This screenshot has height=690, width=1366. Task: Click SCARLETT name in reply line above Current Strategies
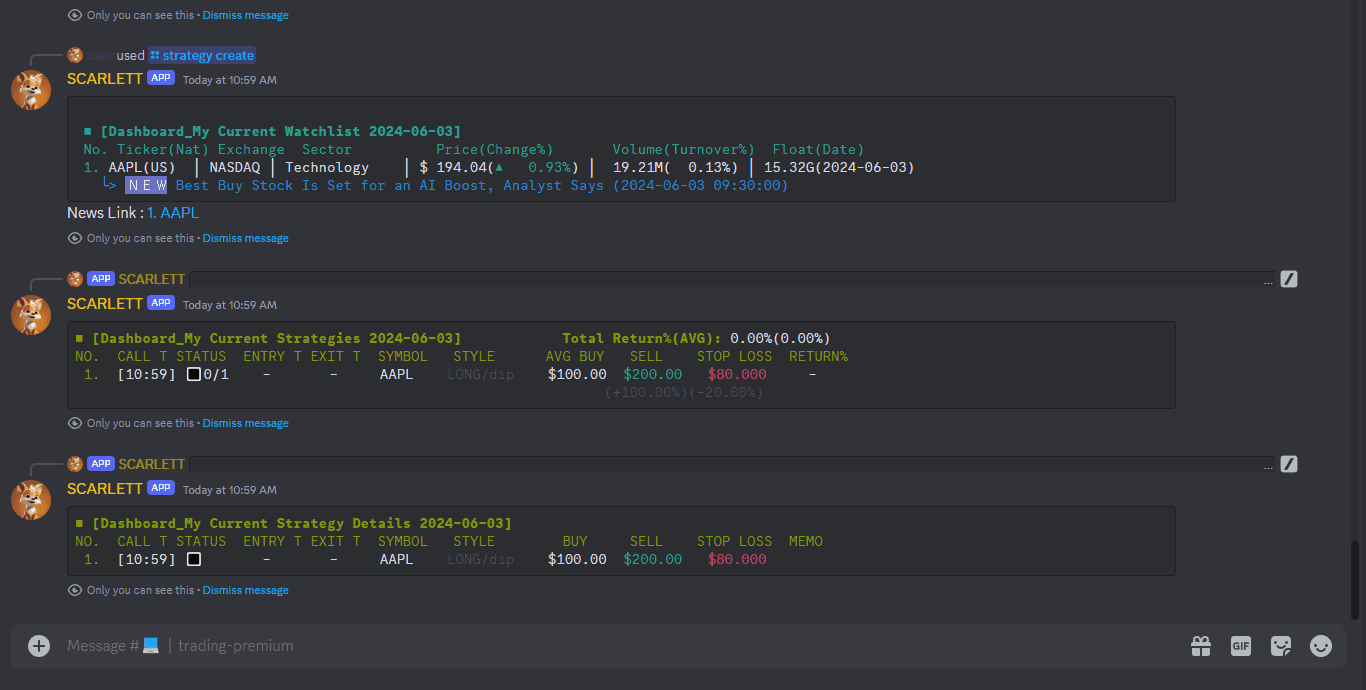point(152,279)
